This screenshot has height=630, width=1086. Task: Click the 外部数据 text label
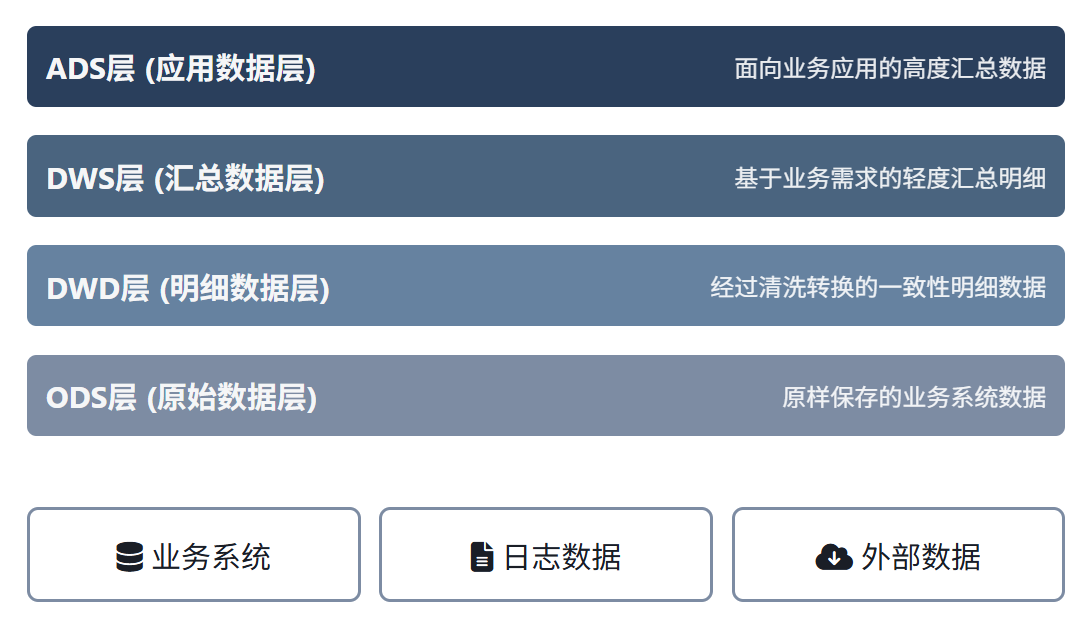pos(921,557)
